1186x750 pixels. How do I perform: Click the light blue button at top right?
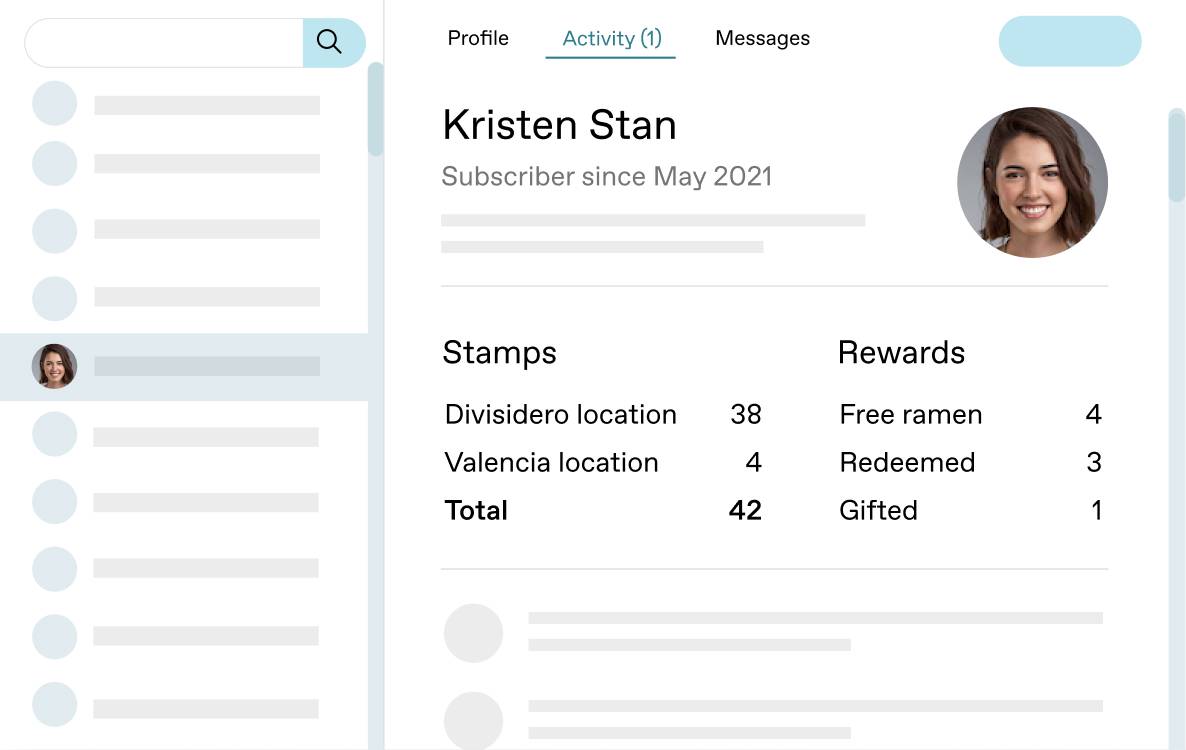(x=1070, y=41)
